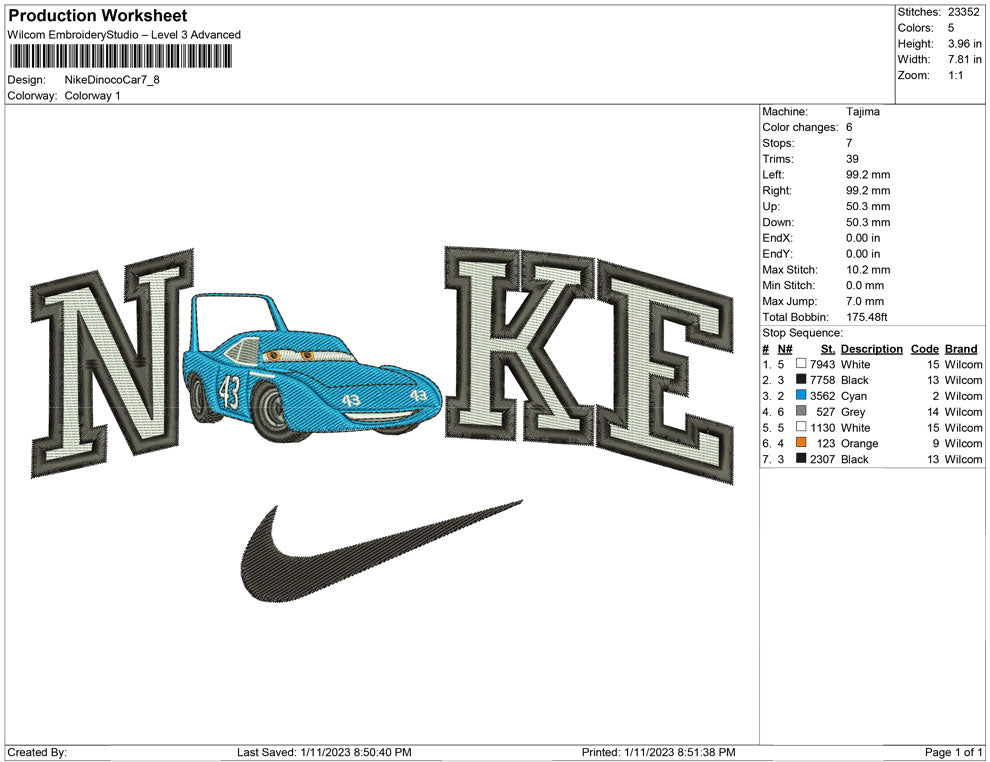This screenshot has width=990, height=762.
Task: Click the barcode under the Wilcom title
Action: (x=120, y=57)
